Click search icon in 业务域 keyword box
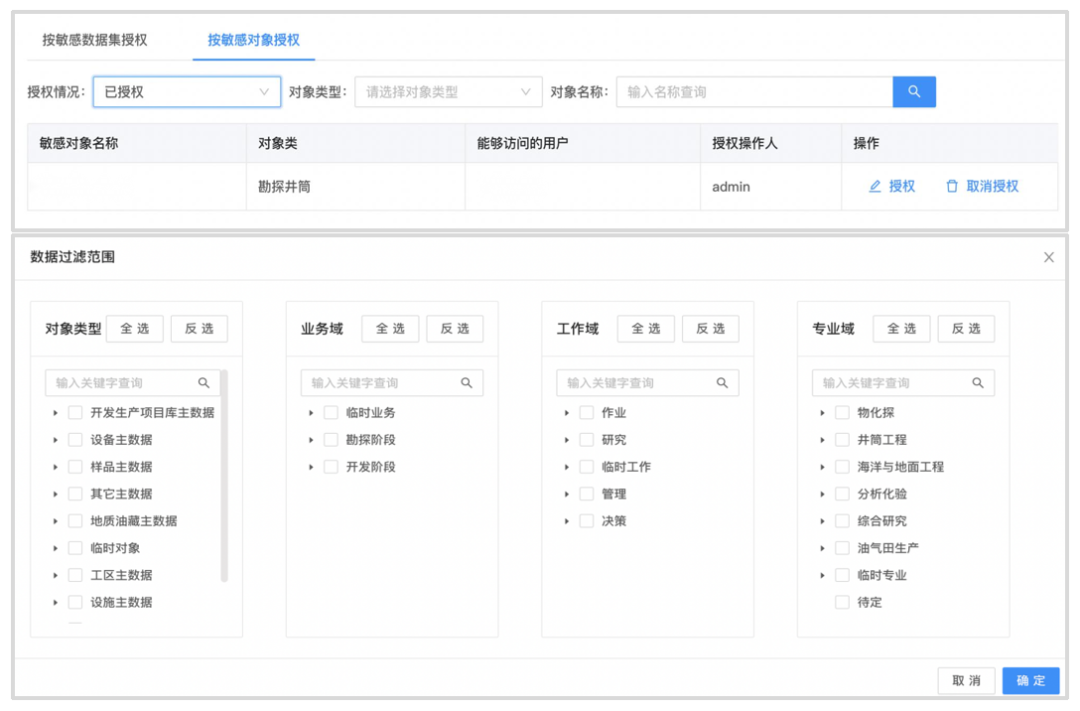Screen dimensions: 1080x711 pyautogui.click(x=466, y=383)
